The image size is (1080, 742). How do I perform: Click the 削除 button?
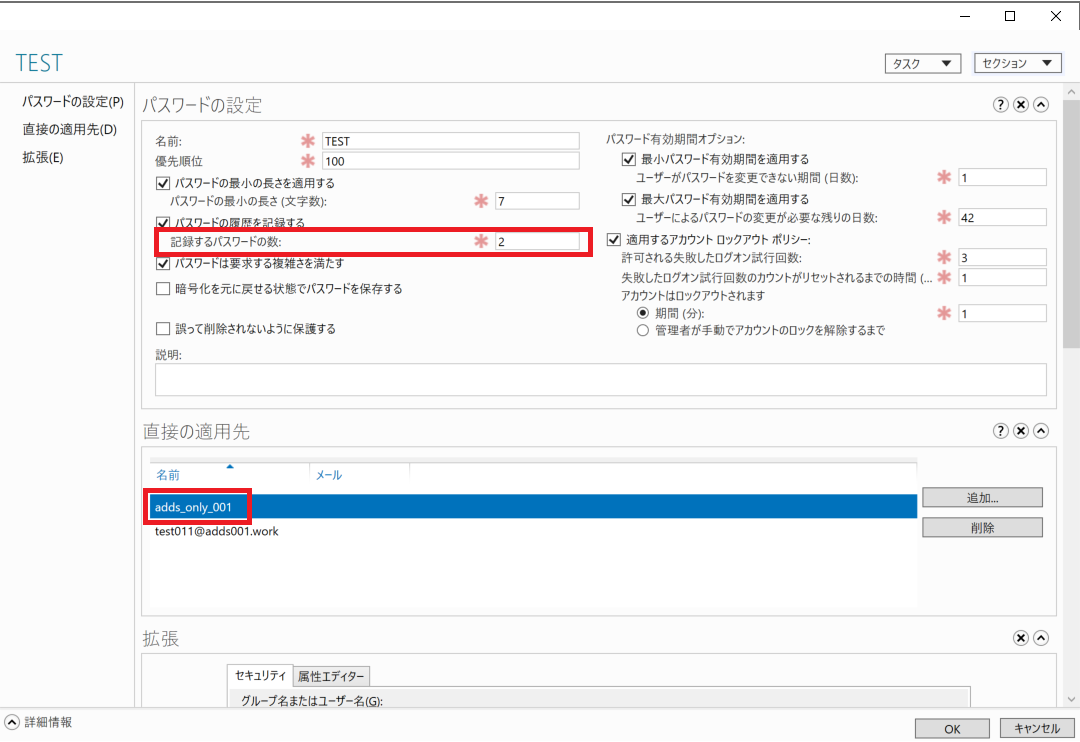(982, 528)
